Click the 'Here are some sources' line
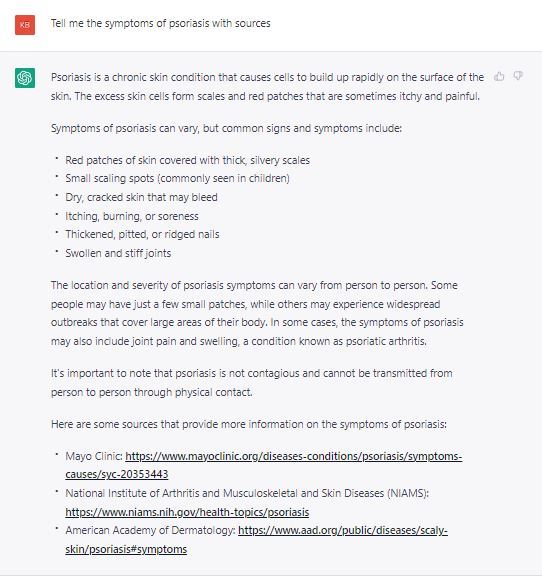The width and height of the screenshot is (542, 578). click(249, 424)
